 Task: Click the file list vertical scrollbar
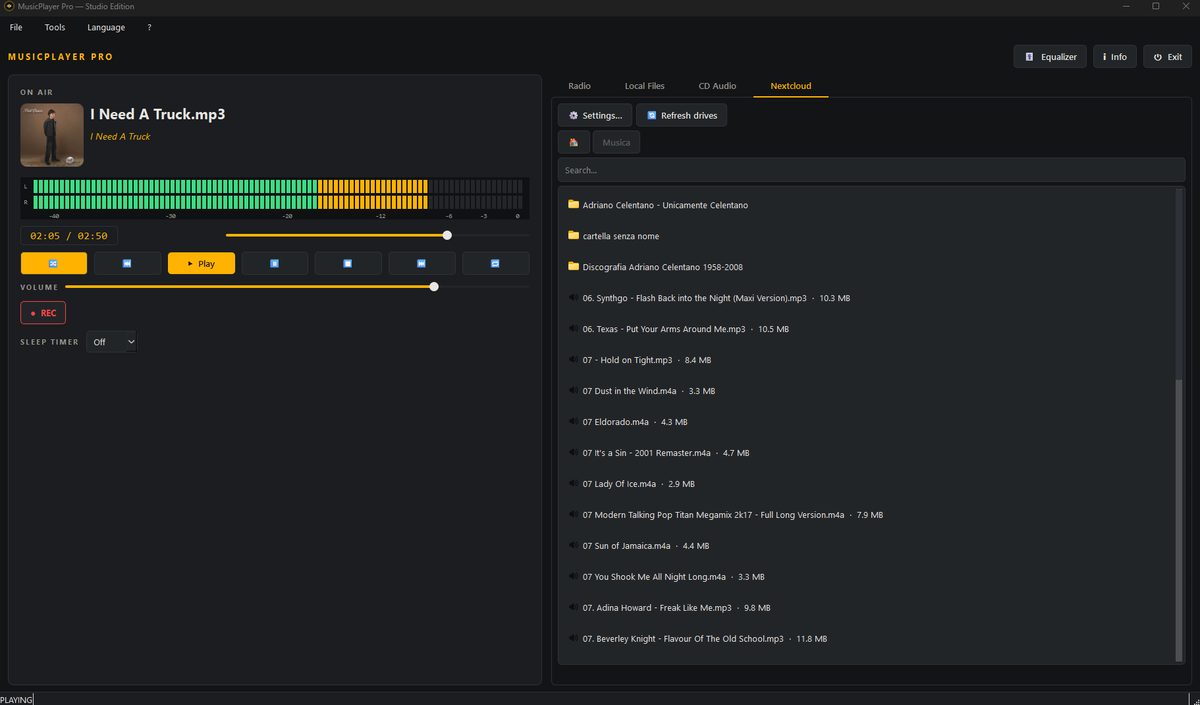pos(1179,520)
